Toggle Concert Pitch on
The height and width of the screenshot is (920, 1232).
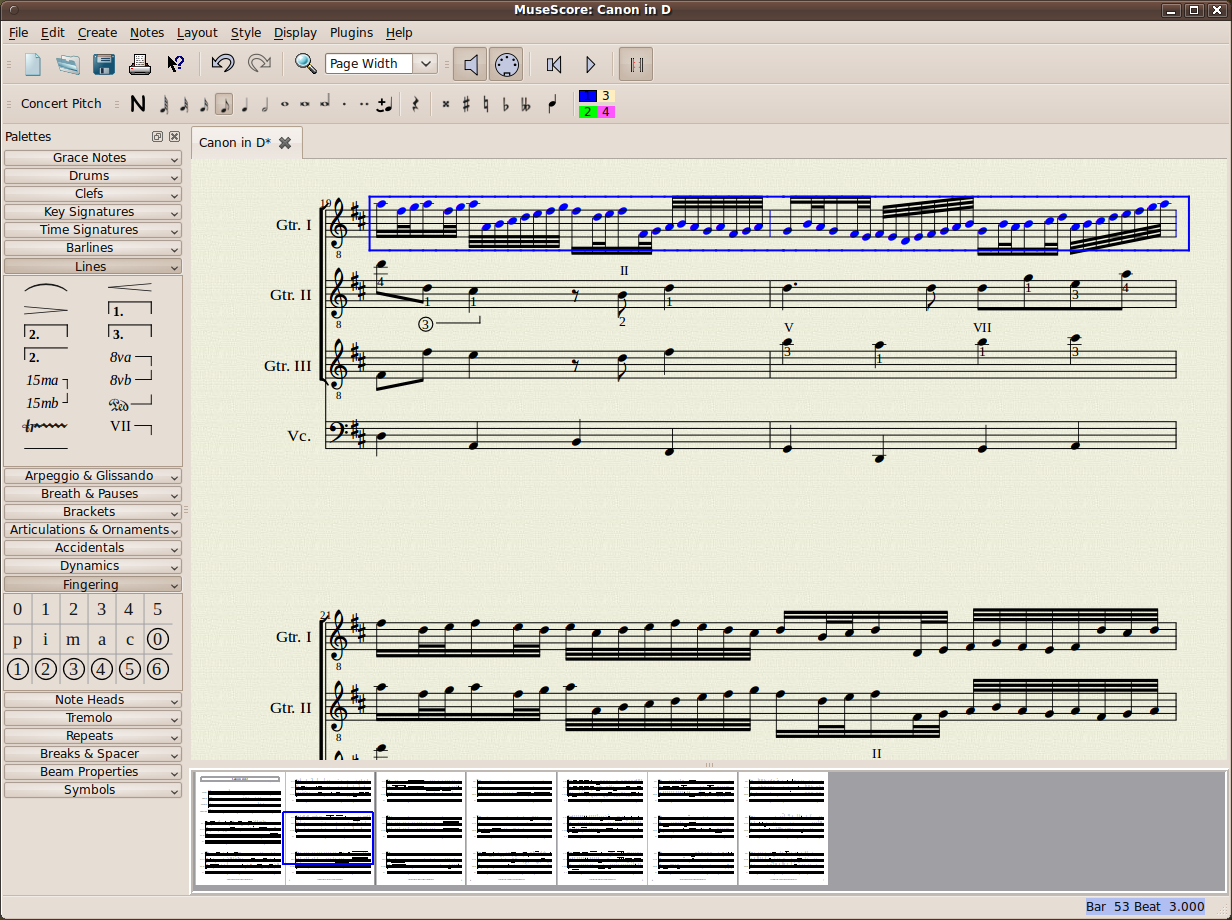pyautogui.click(x=61, y=103)
